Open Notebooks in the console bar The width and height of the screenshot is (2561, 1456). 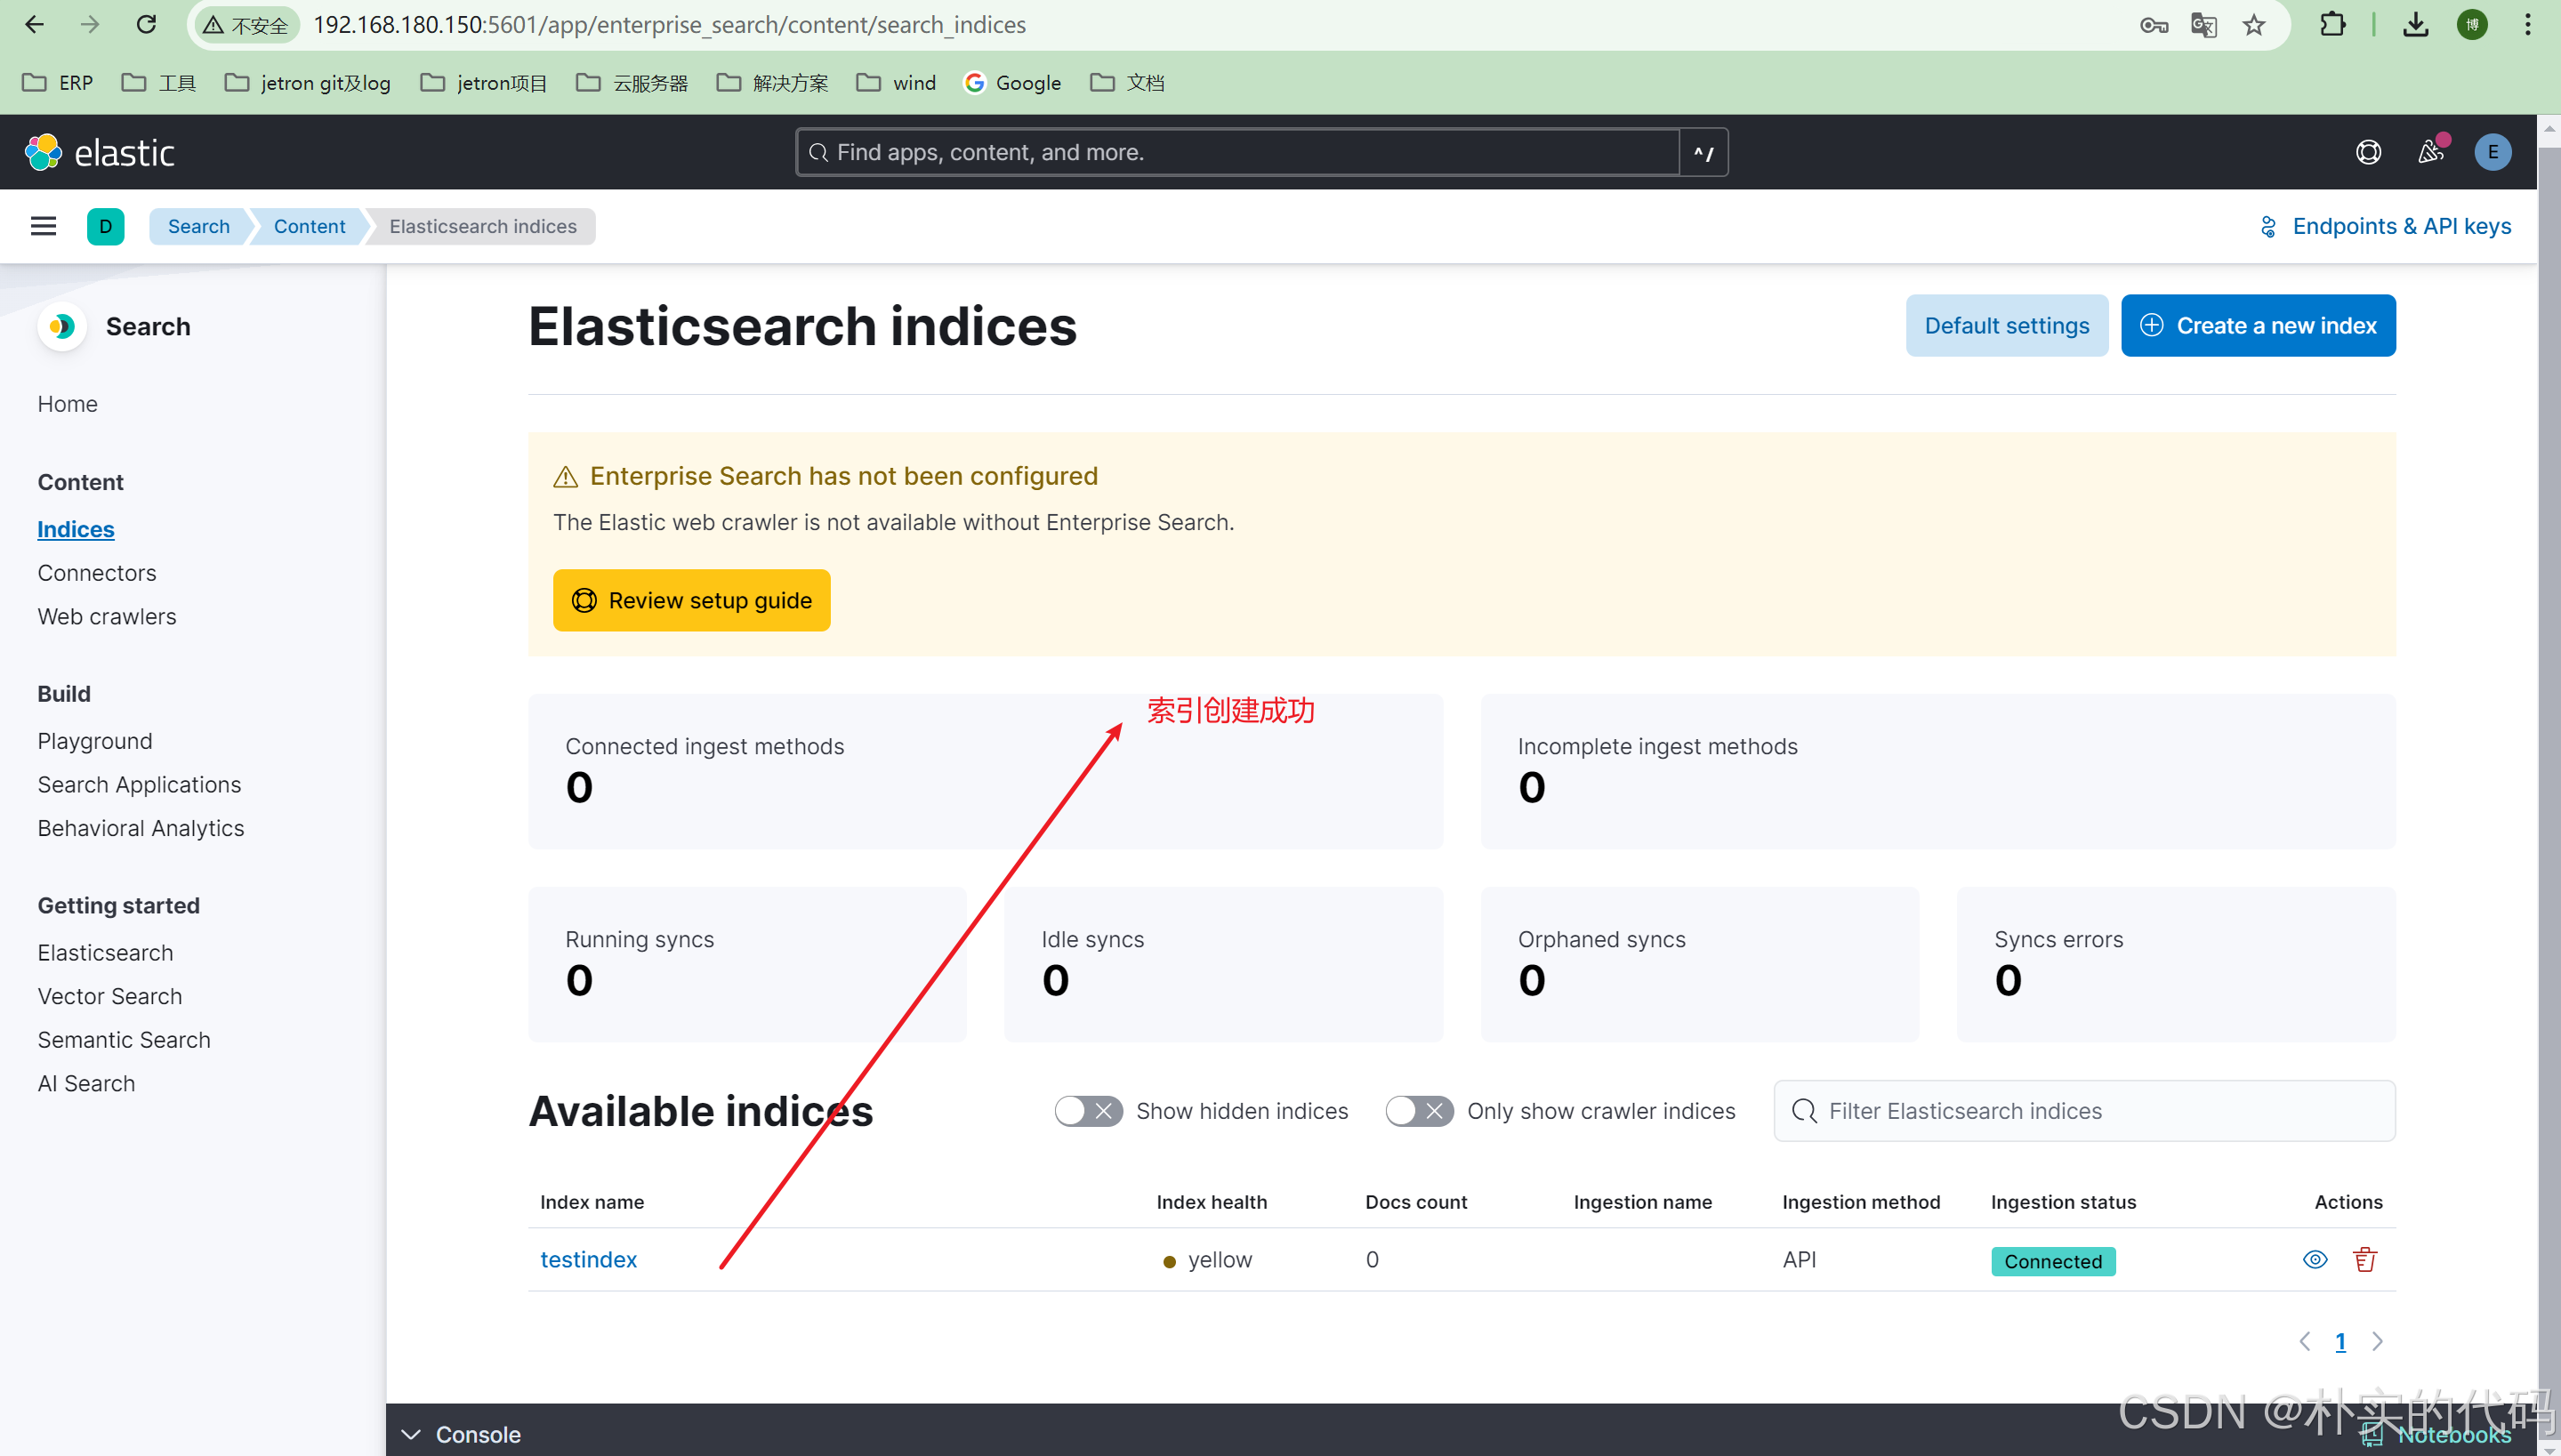coord(2436,1434)
